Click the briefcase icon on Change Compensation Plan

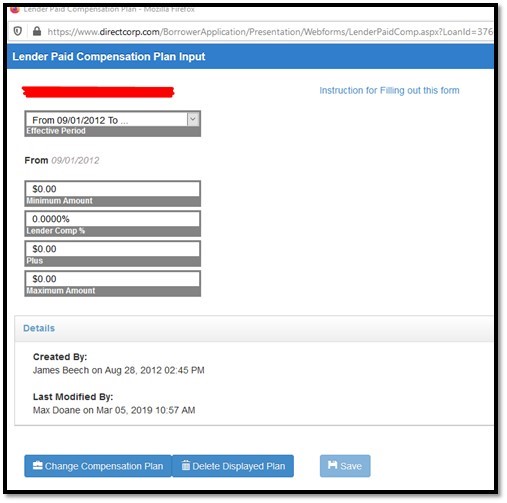38,465
